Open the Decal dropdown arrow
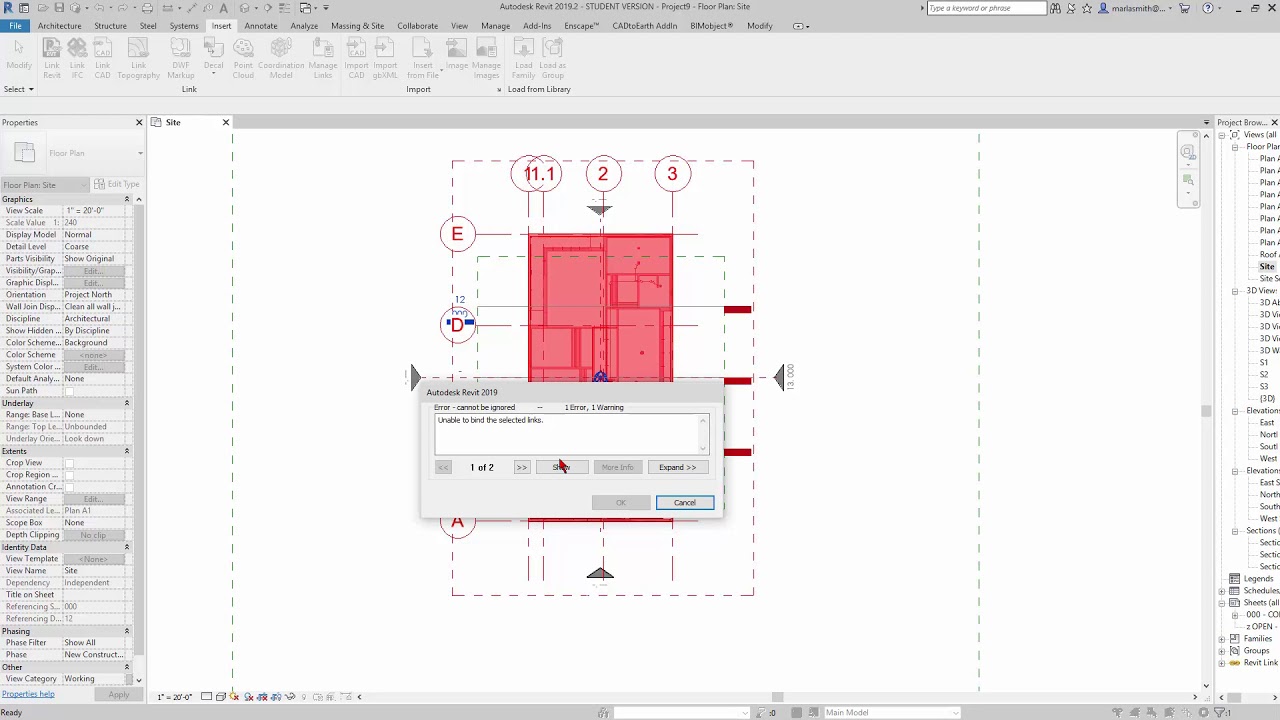 tap(214, 73)
